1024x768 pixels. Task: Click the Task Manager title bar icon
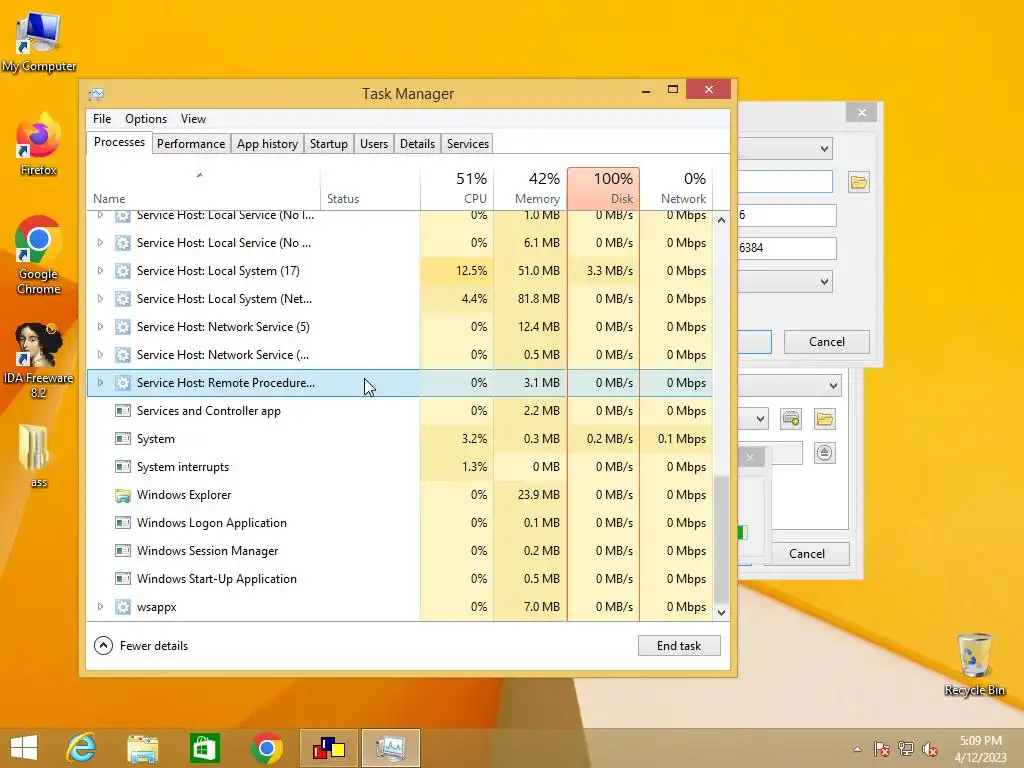(96, 94)
